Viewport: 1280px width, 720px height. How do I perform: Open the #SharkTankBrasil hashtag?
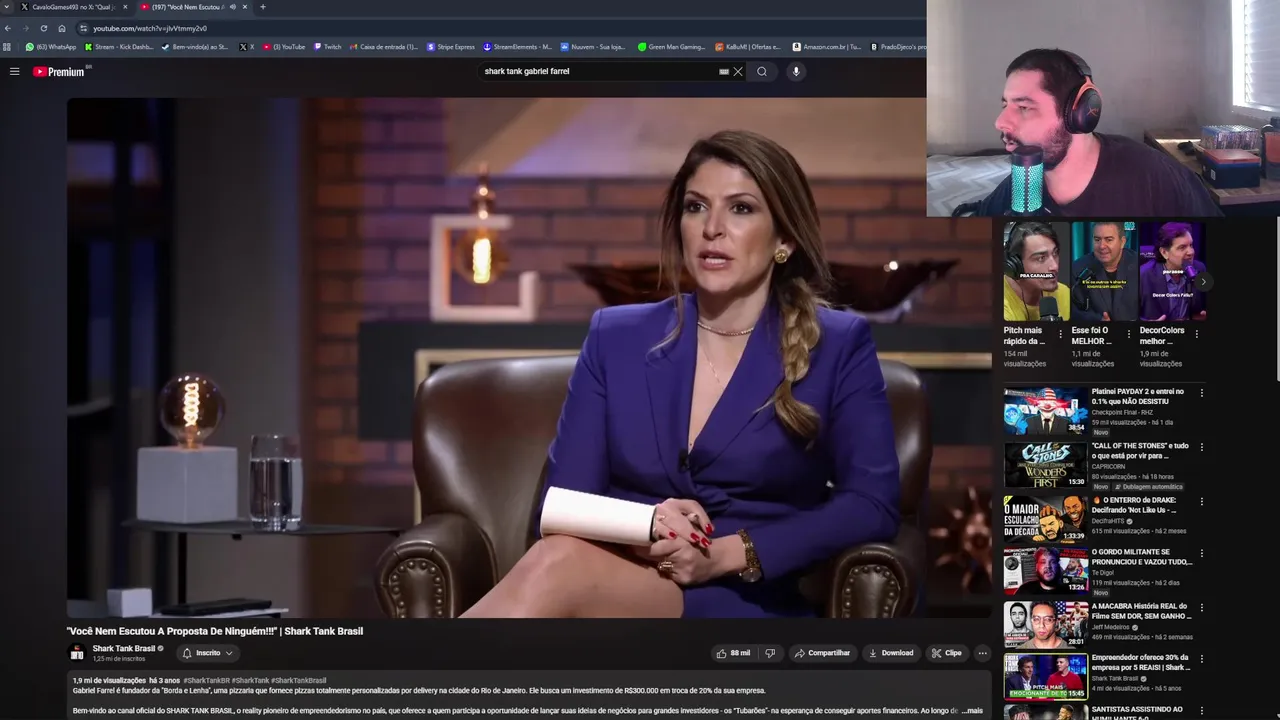[x=298, y=680]
